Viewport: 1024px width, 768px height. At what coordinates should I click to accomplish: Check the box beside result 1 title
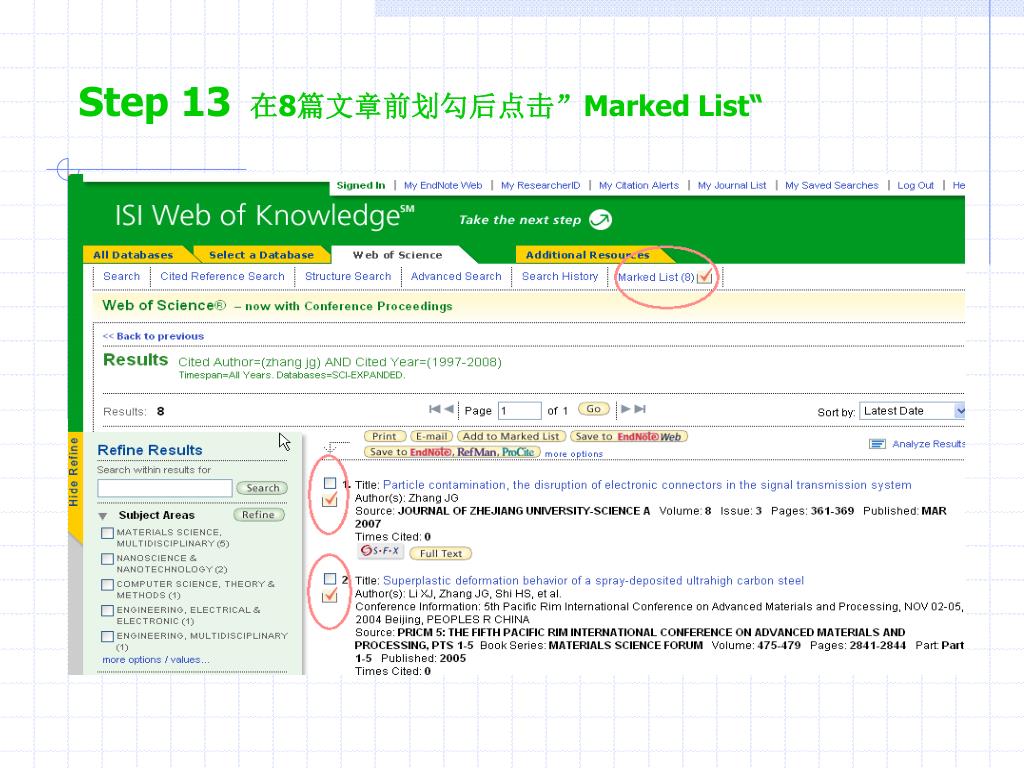(330, 483)
